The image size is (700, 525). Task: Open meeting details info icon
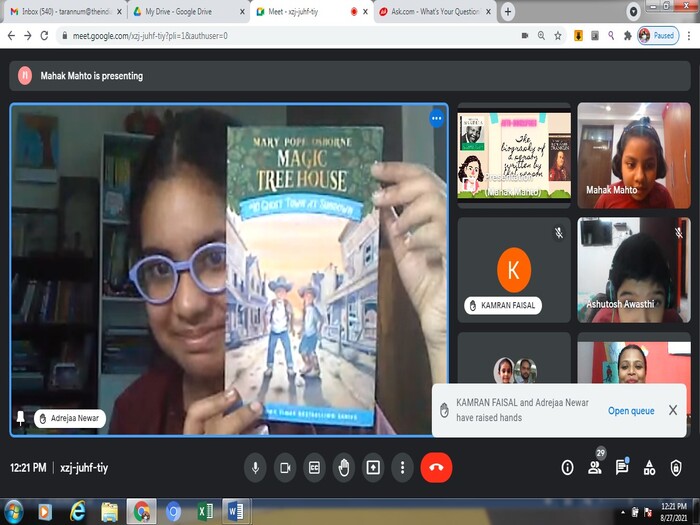coord(567,468)
